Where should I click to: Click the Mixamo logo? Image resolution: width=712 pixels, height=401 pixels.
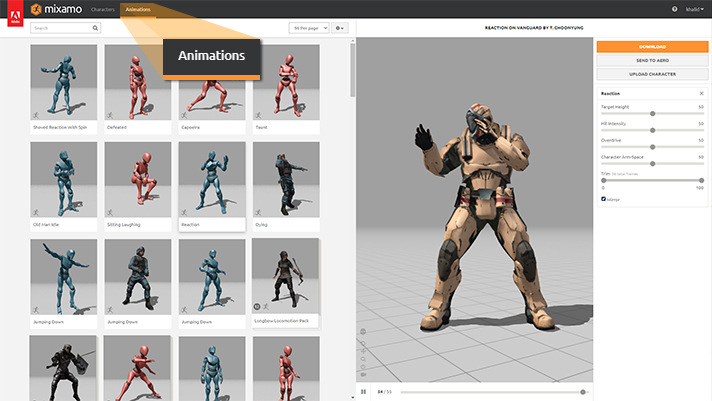coord(57,9)
